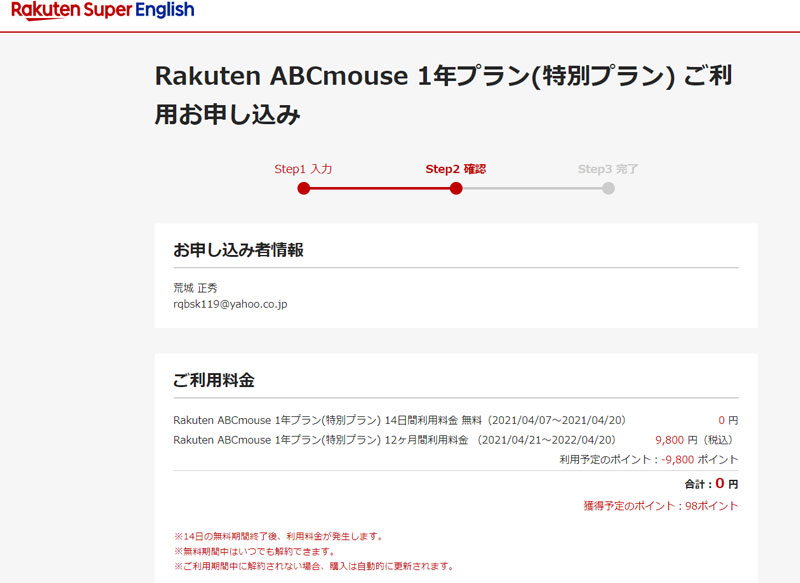This screenshot has height=583, width=800.
Task: Select the "Step2 確認" step label
Action: [x=456, y=169]
